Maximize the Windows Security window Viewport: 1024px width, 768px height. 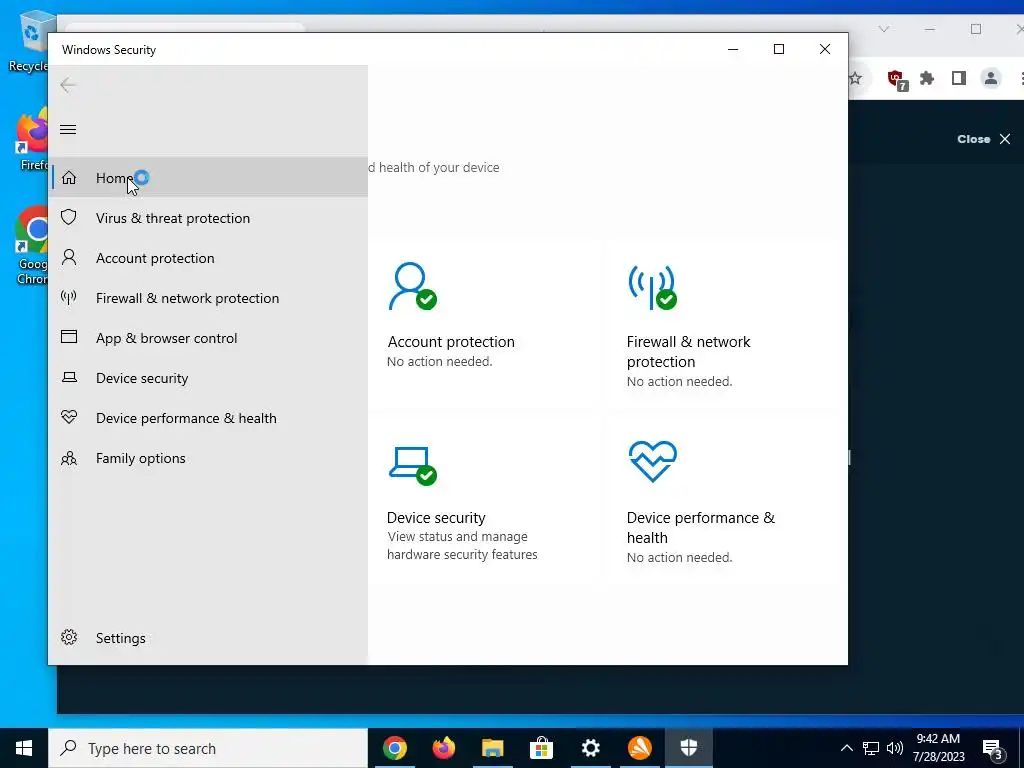(x=778, y=49)
